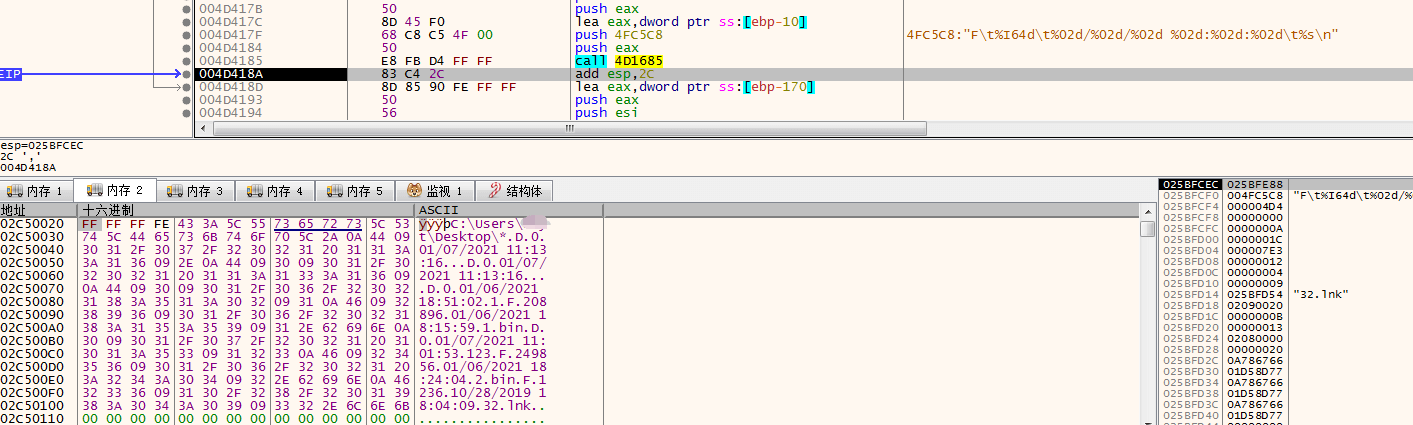Switch to the 内存 3 dump tab
The image size is (1413, 425).
(196, 191)
